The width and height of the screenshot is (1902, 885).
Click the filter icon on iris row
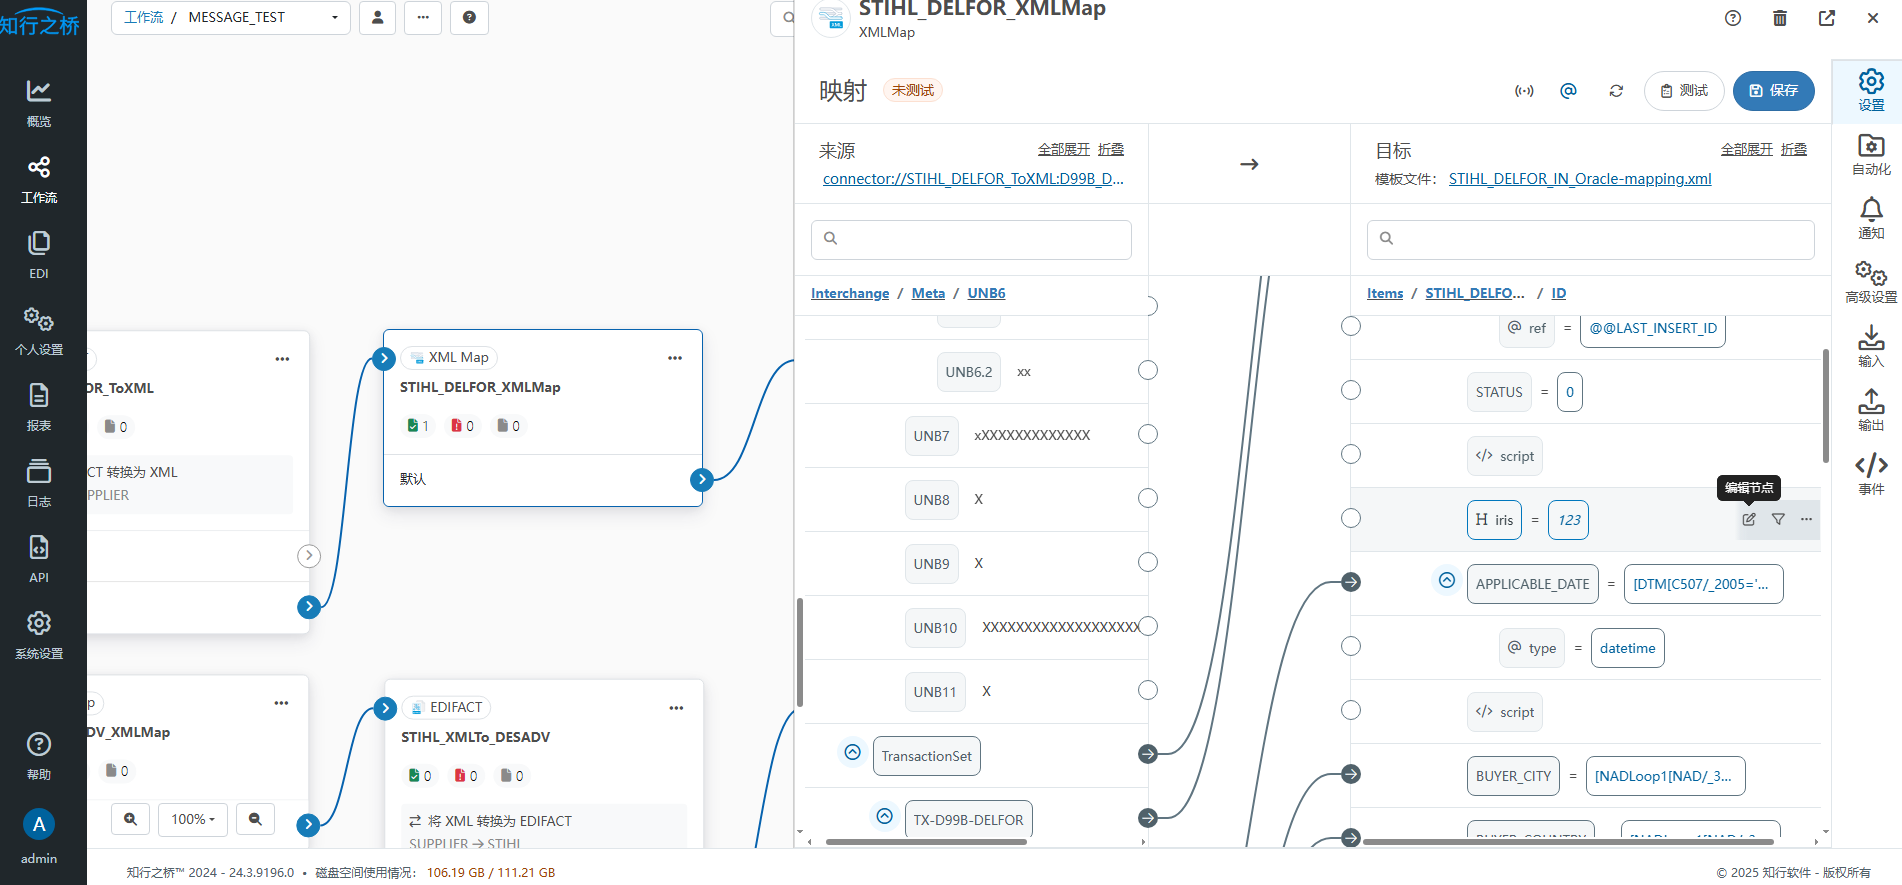[x=1778, y=519]
